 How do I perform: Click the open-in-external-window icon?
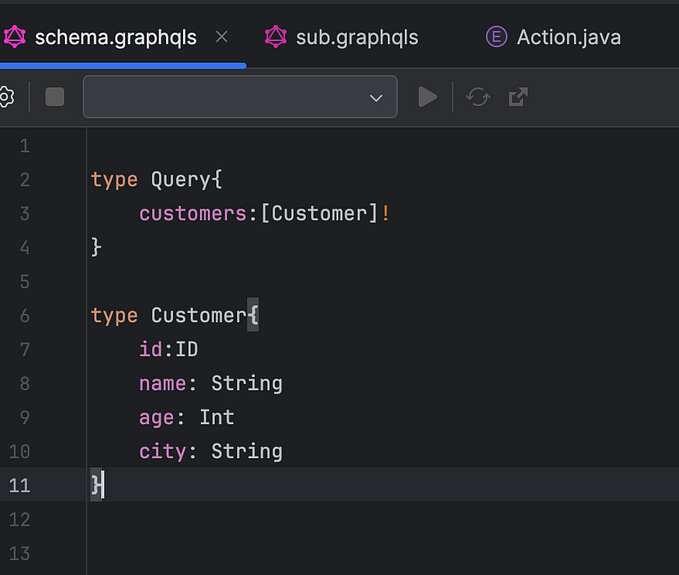coord(518,97)
